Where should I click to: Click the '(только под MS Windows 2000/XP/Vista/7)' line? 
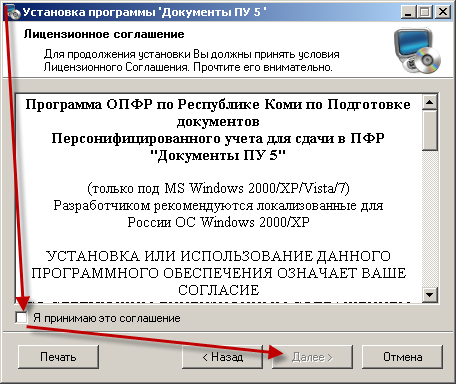[x=218, y=189]
